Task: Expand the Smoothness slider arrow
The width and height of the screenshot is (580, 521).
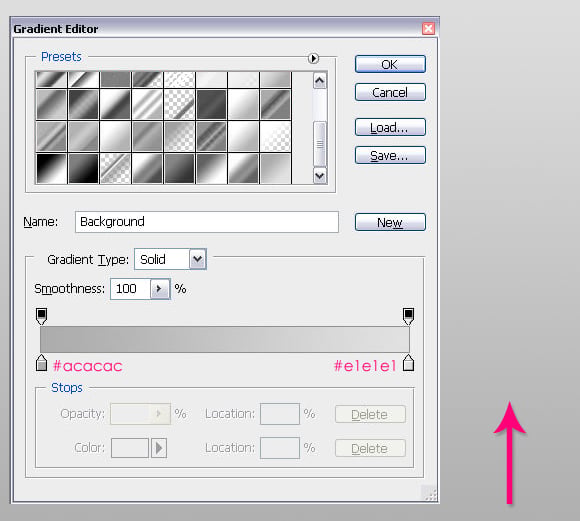Action: (159, 289)
